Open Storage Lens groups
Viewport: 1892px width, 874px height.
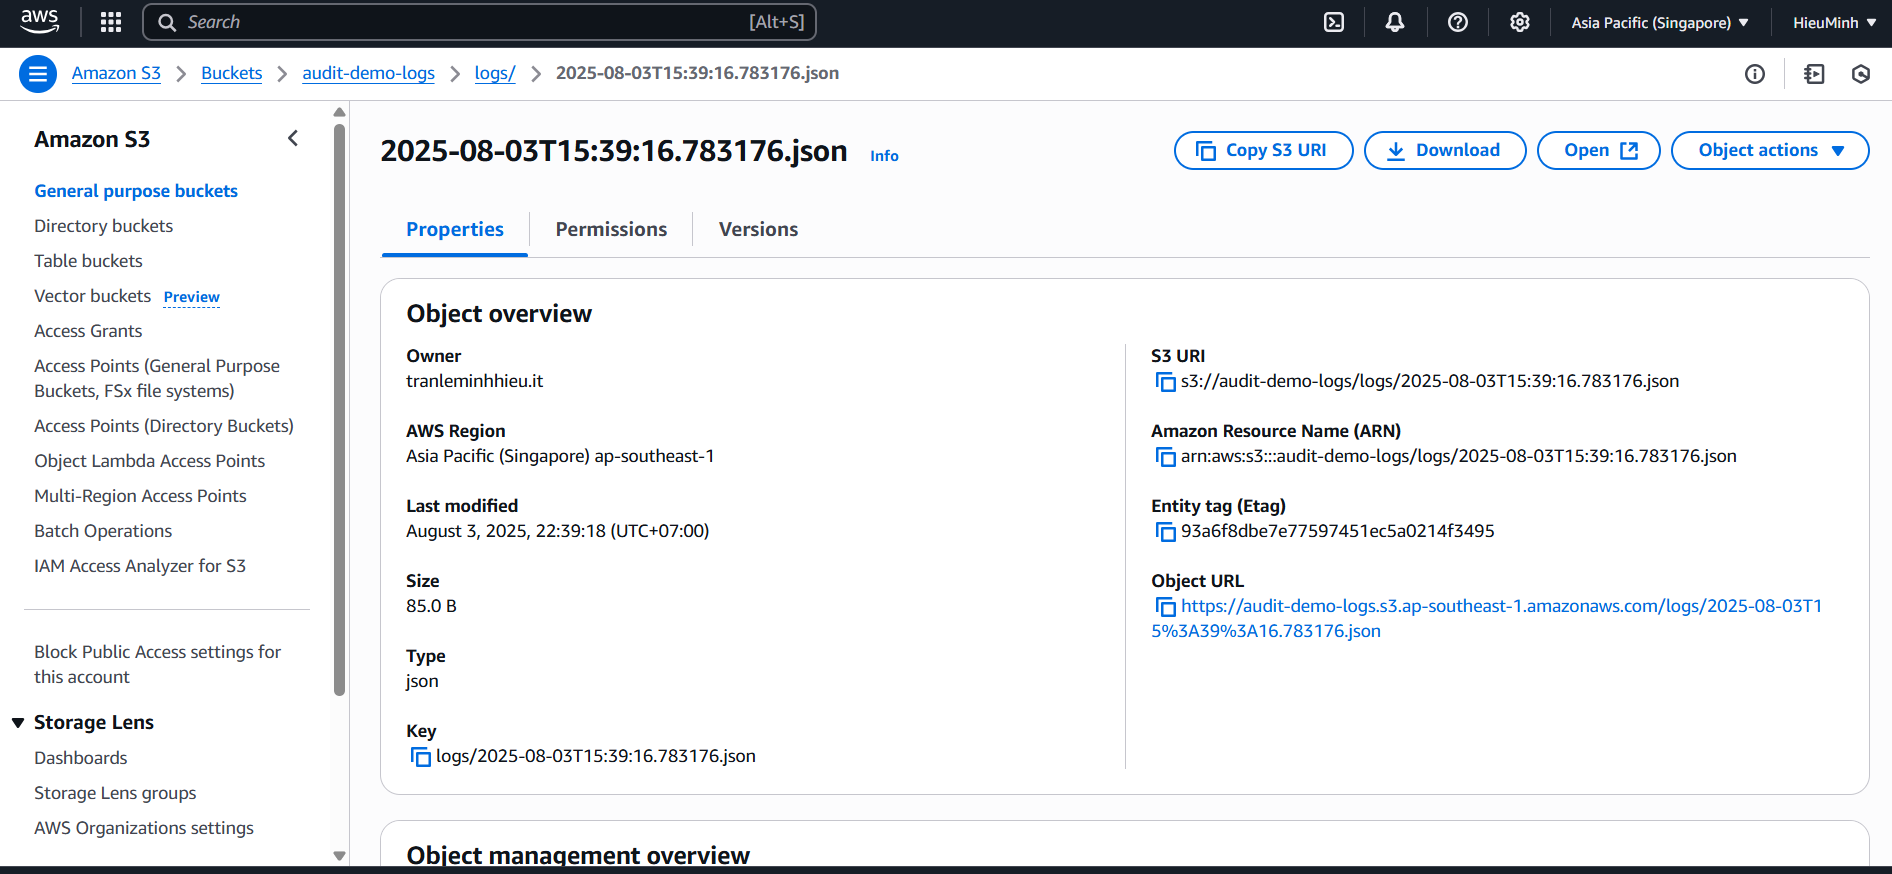click(115, 793)
